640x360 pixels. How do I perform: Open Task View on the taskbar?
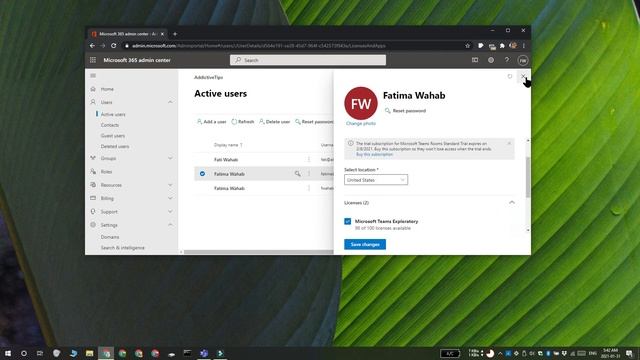click(40, 353)
